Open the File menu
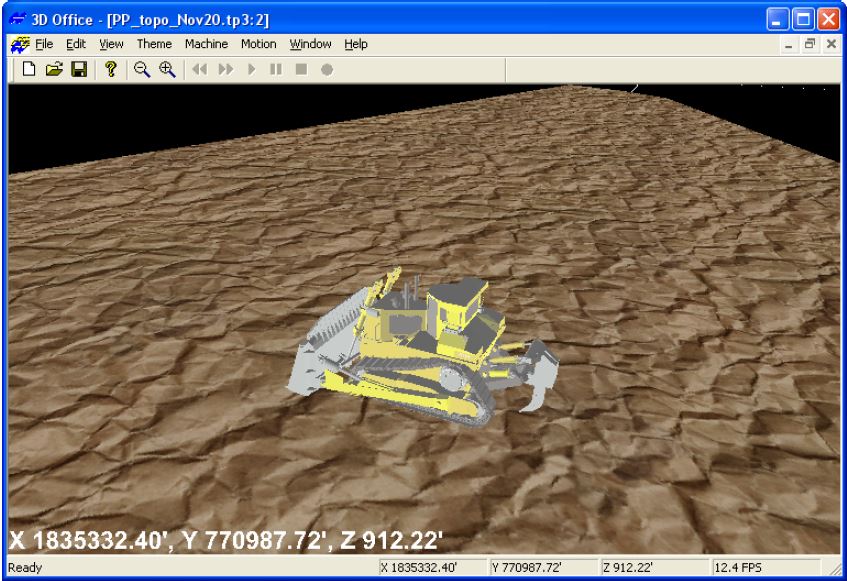 point(44,44)
